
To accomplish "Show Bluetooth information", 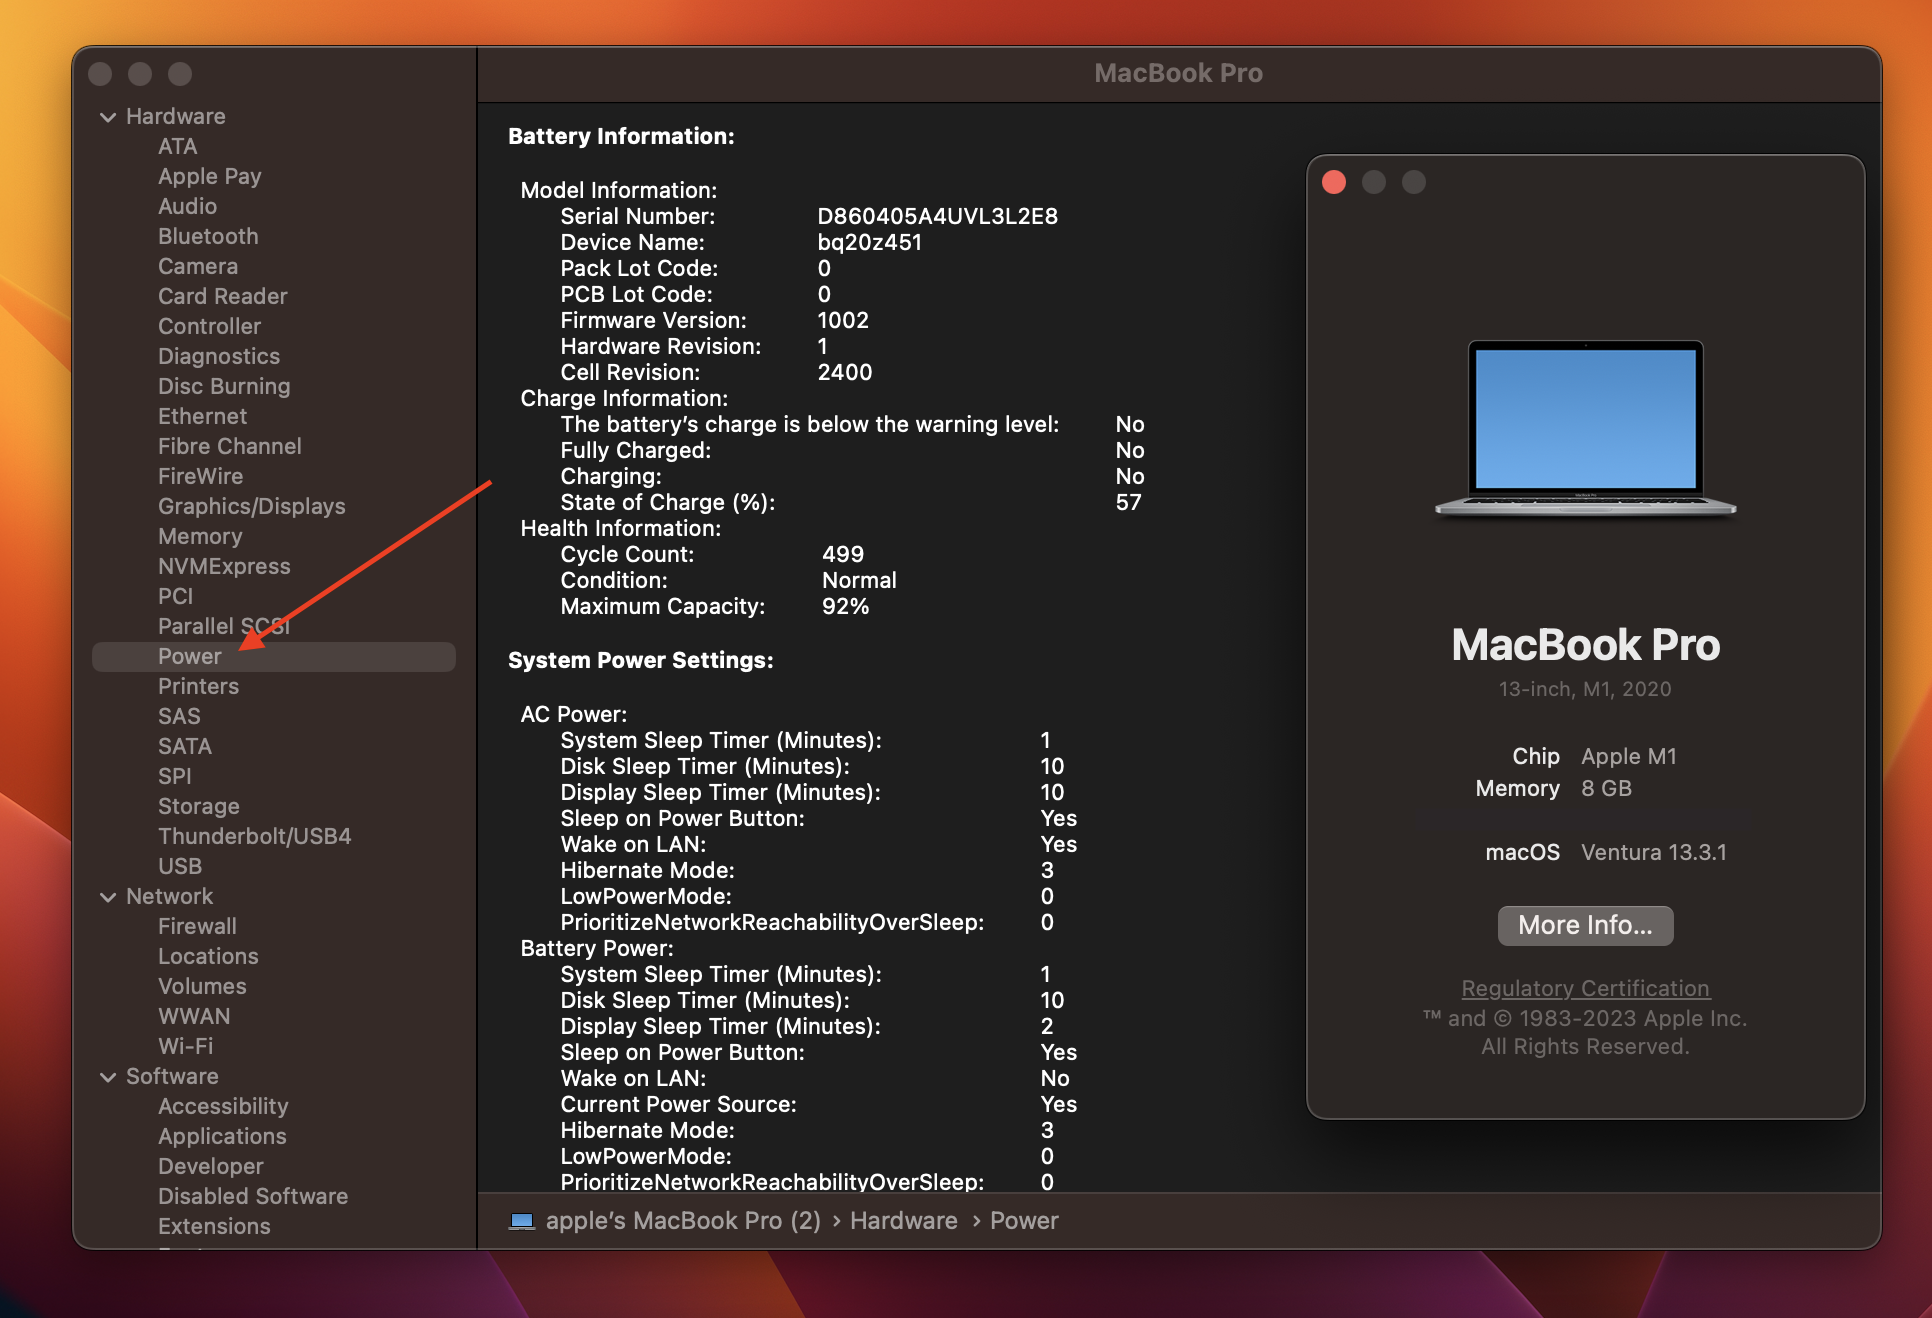I will click(x=208, y=236).
